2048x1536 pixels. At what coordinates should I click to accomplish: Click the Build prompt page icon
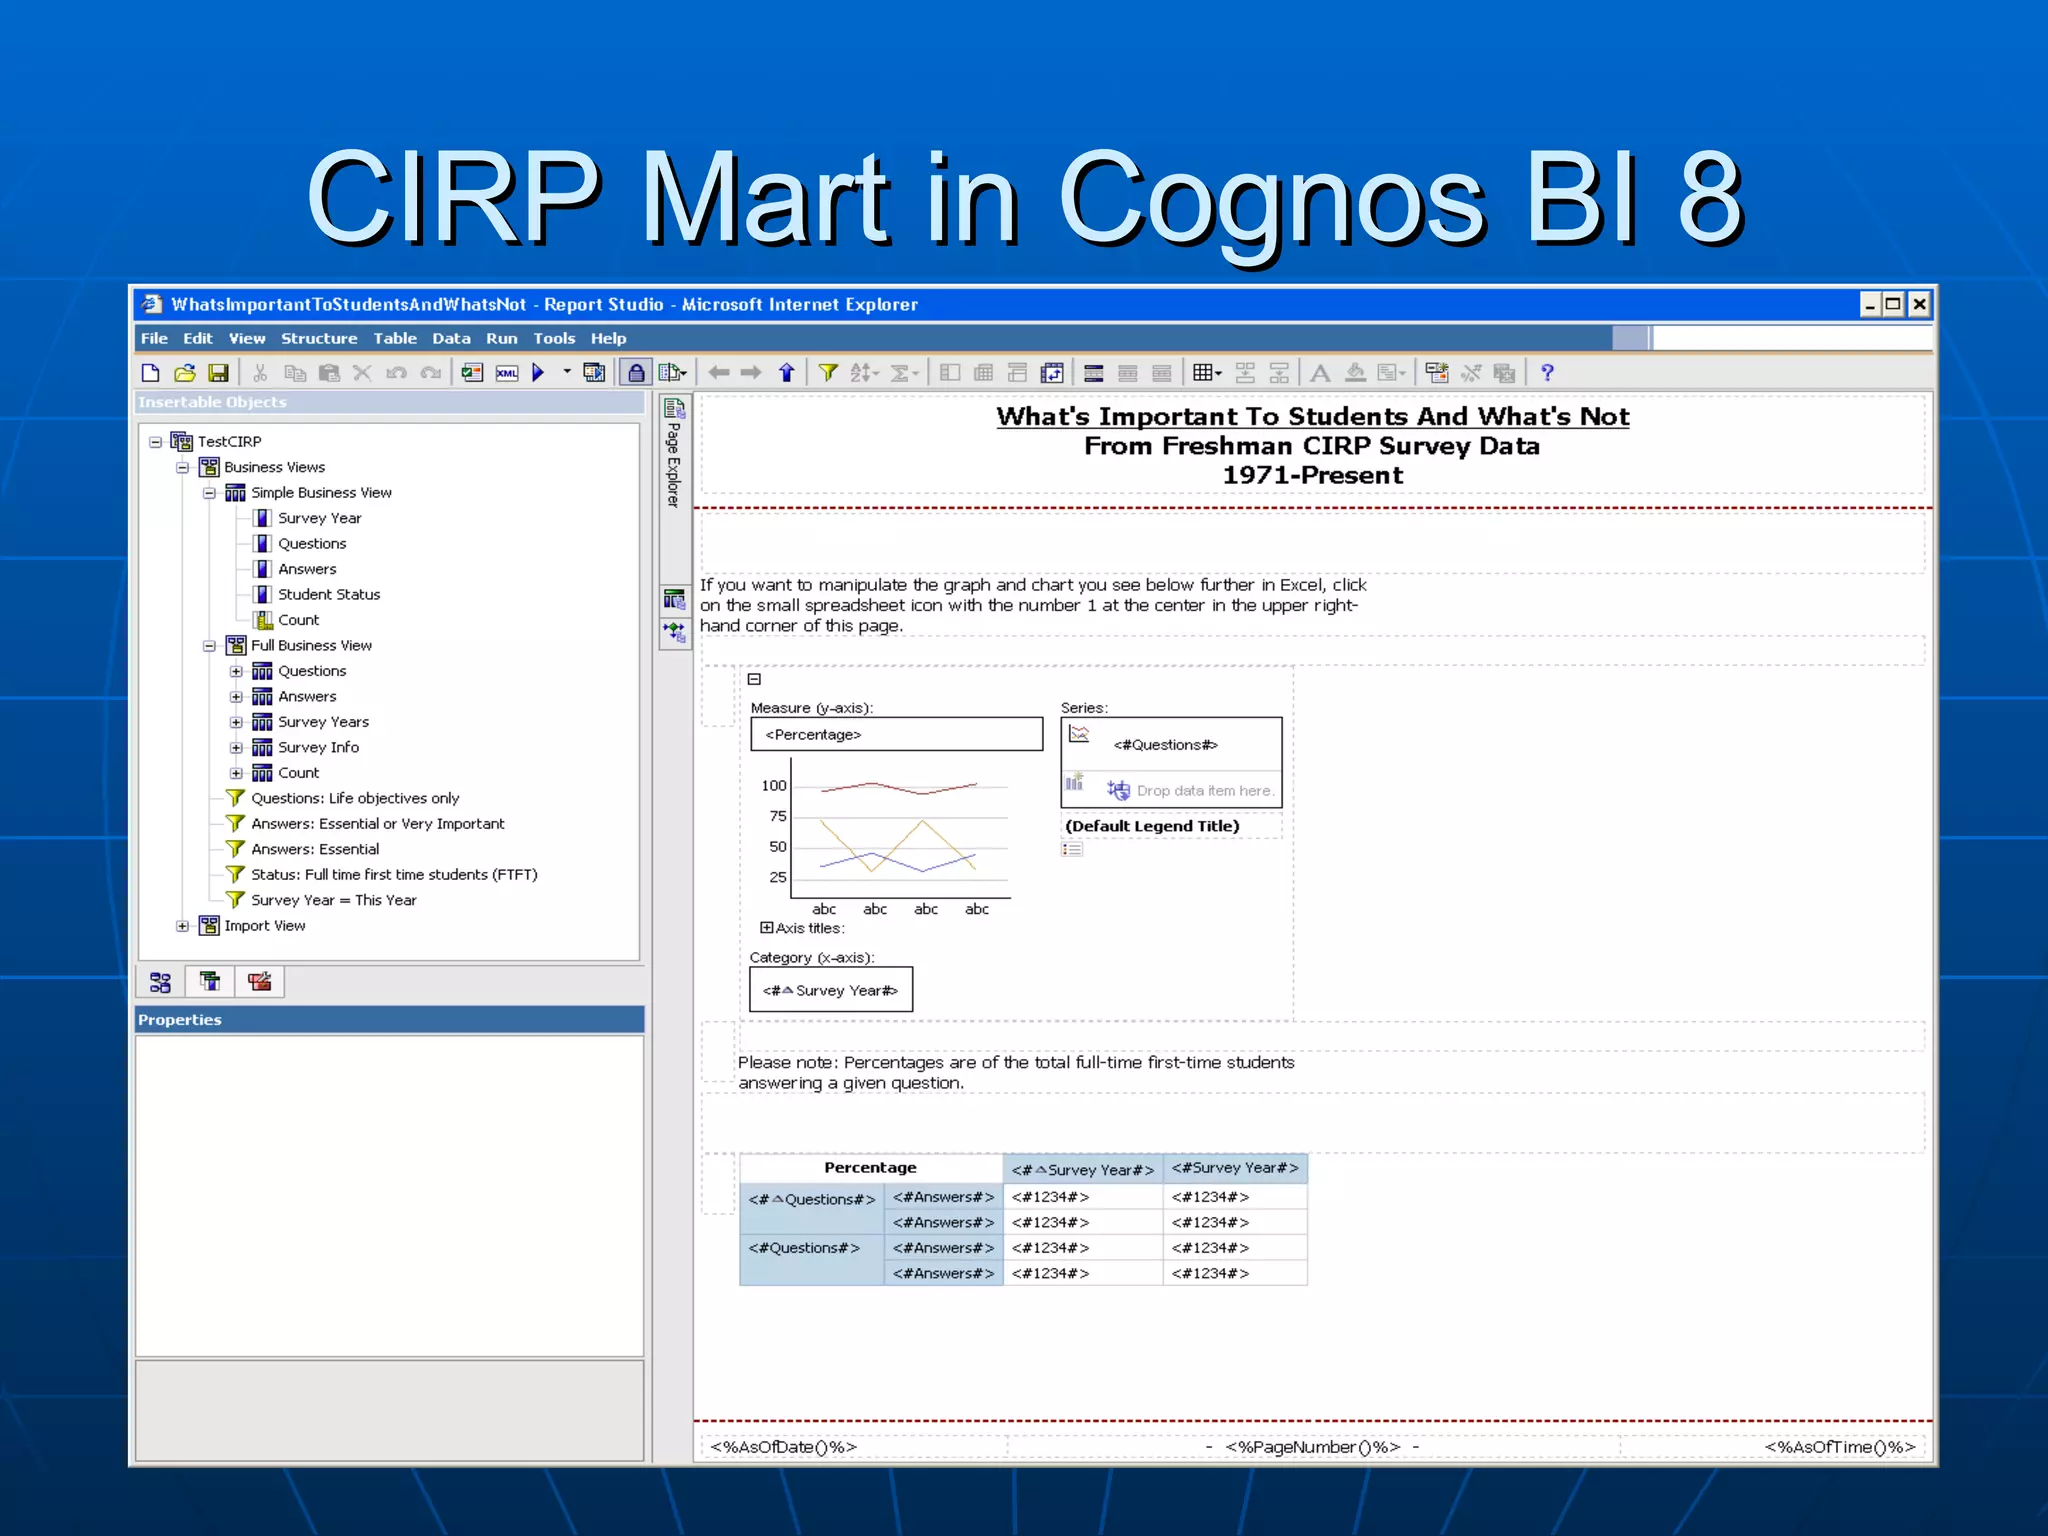tap(1437, 373)
